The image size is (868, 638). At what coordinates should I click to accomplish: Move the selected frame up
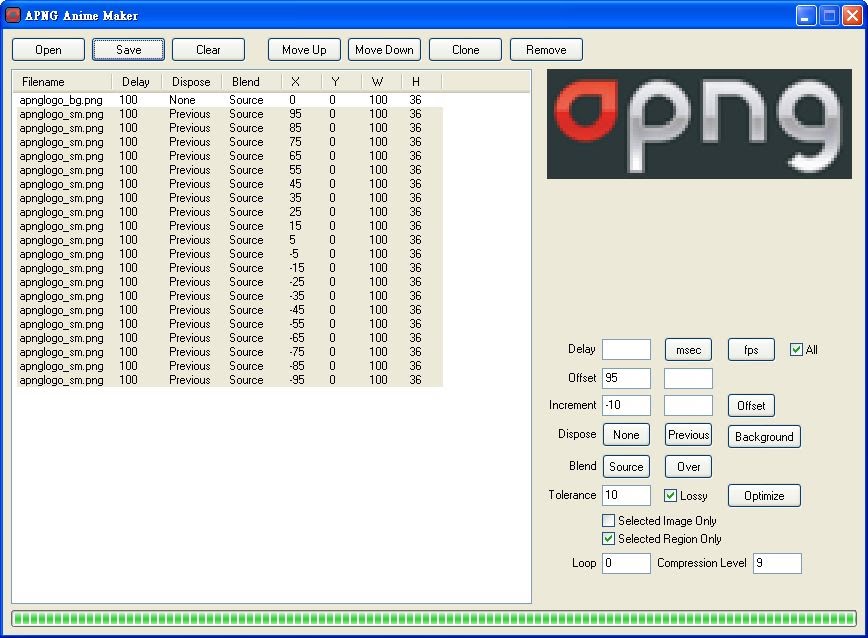(x=304, y=50)
